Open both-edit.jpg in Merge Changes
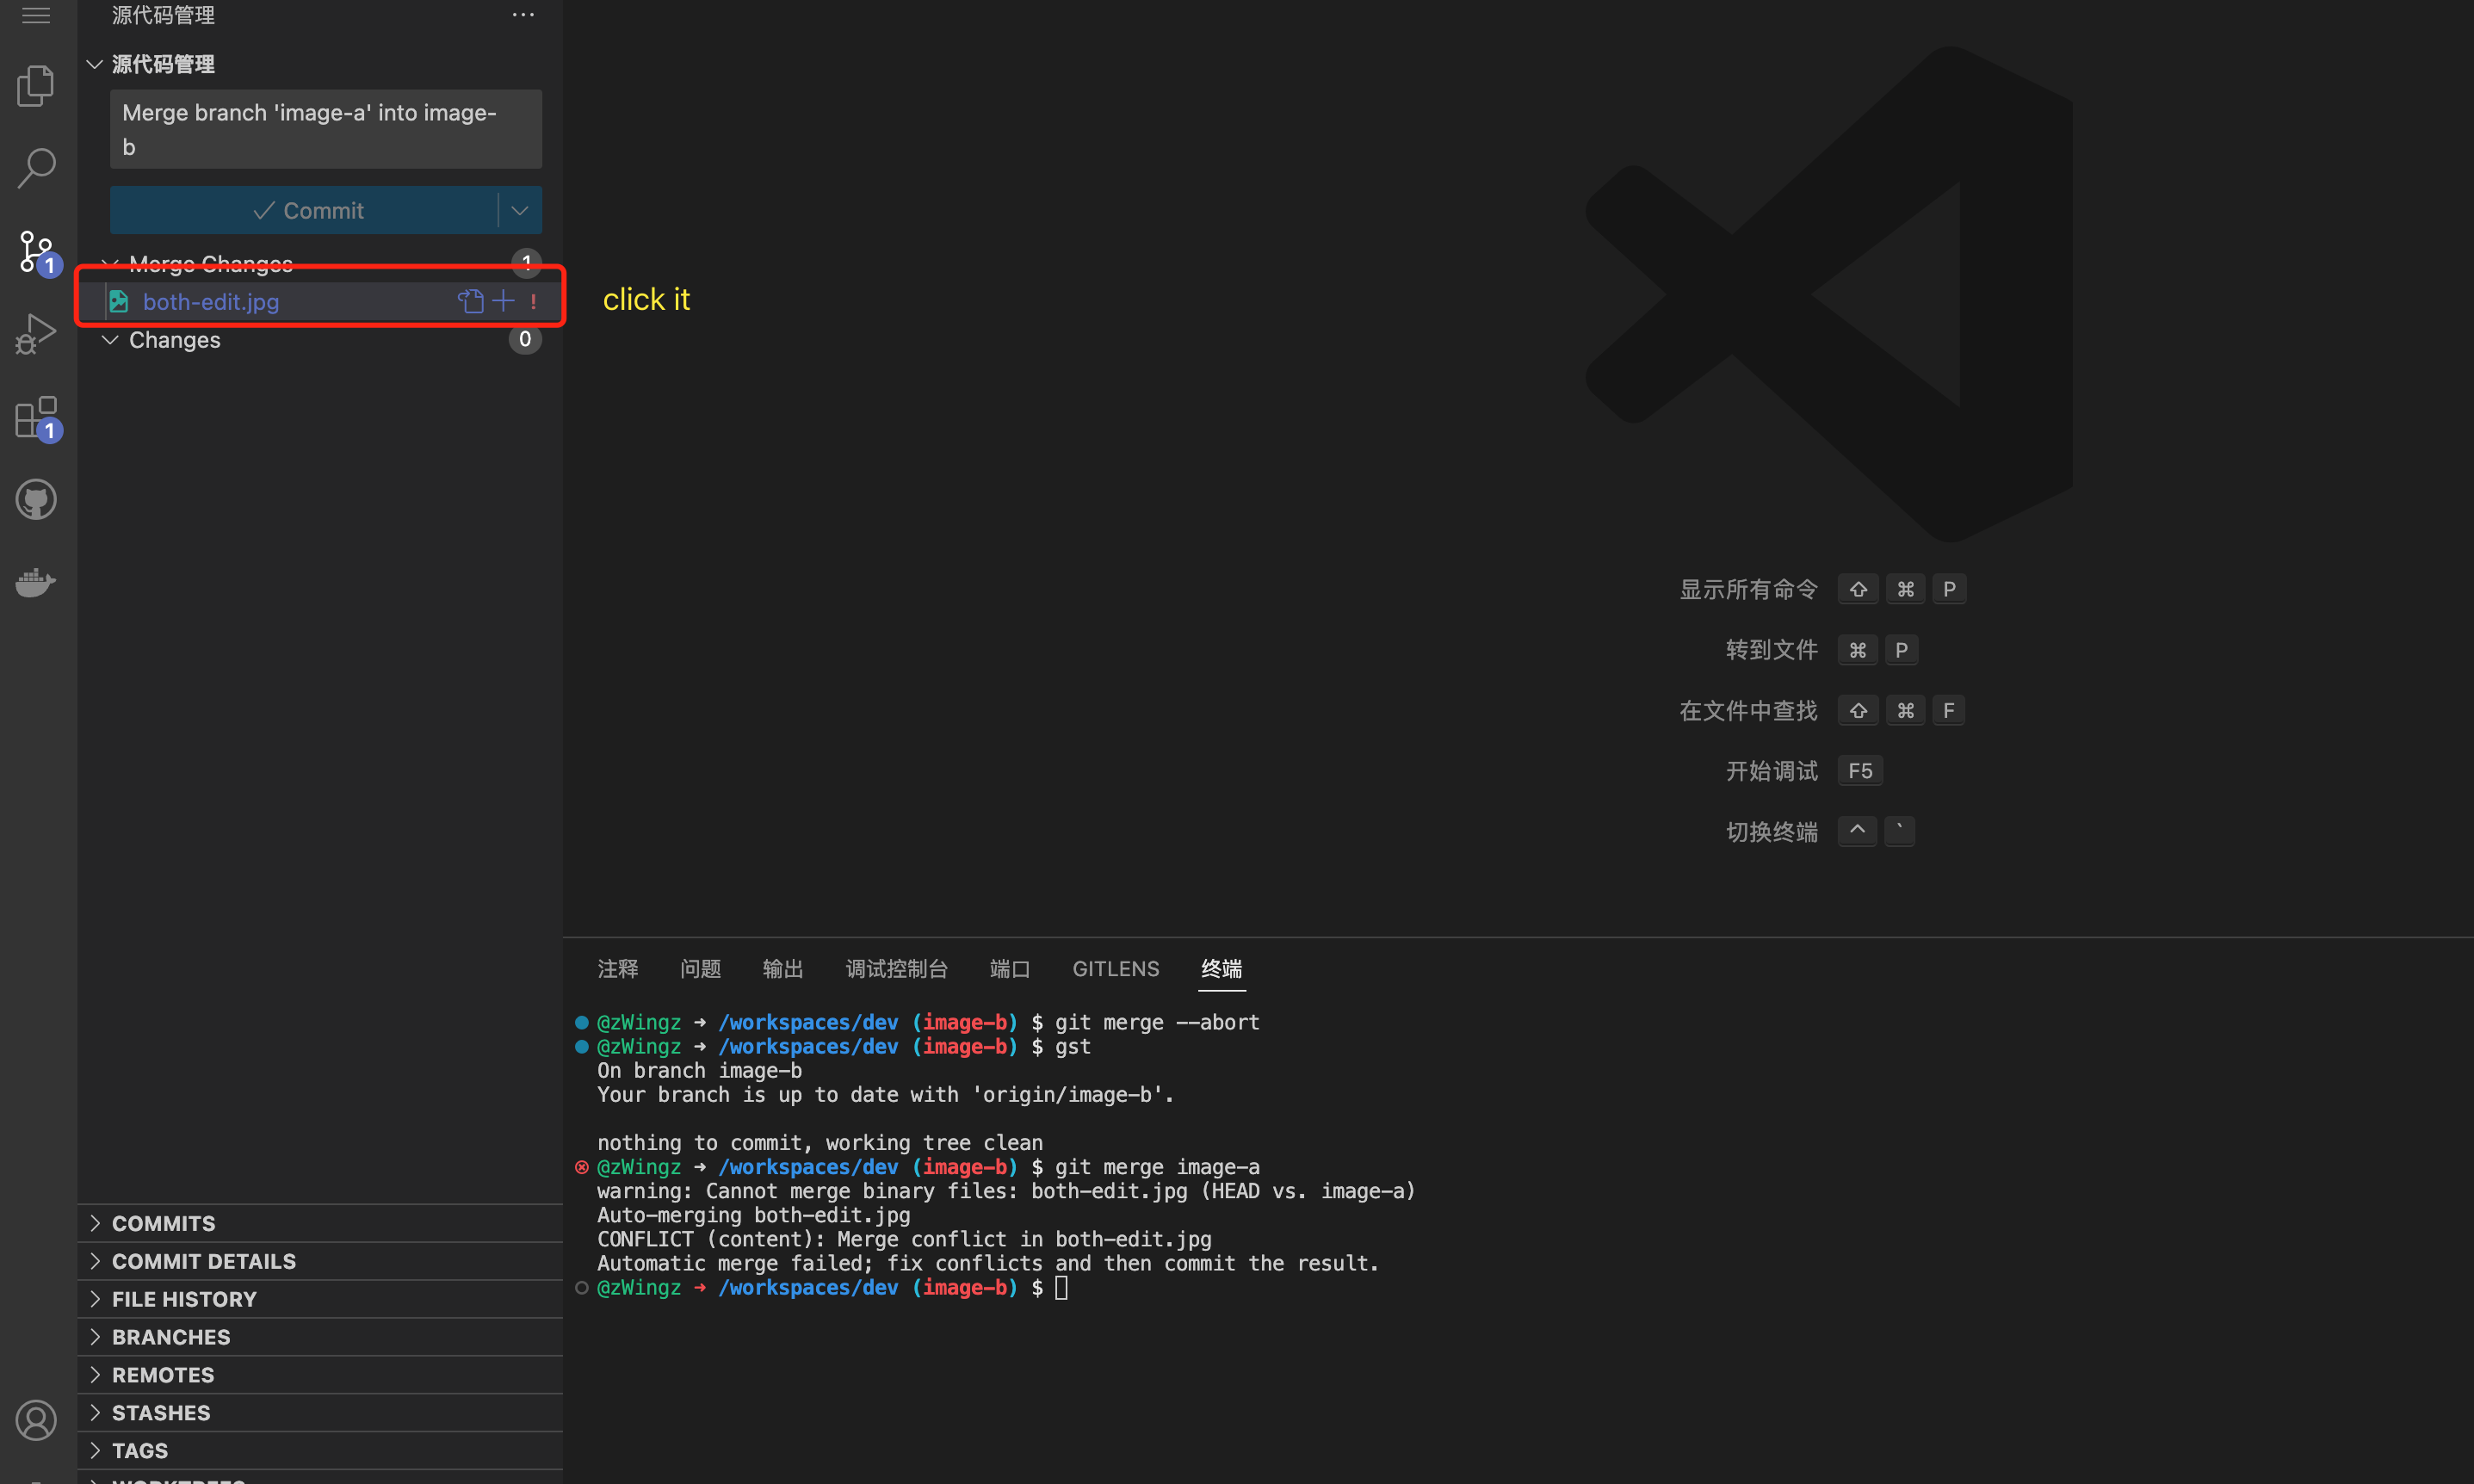Image resolution: width=2474 pixels, height=1484 pixels. [320, 301]
